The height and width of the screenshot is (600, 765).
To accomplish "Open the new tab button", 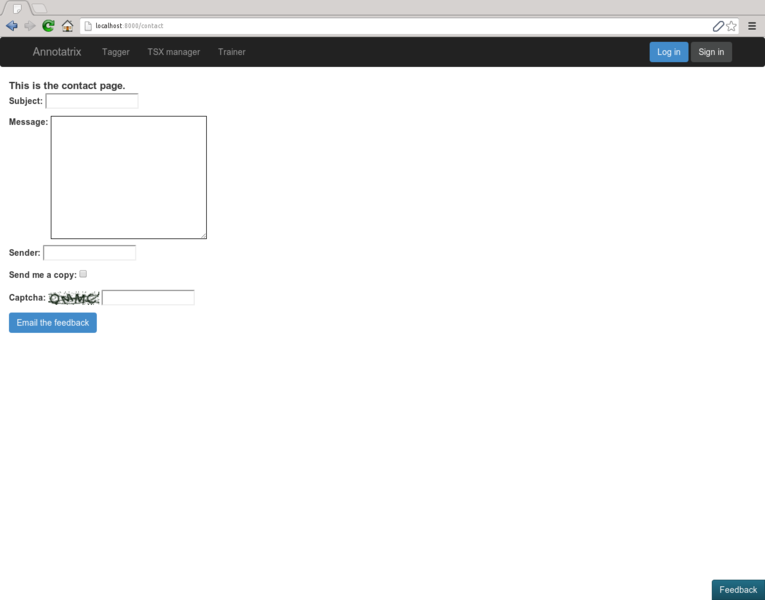I will click(39, 8).
